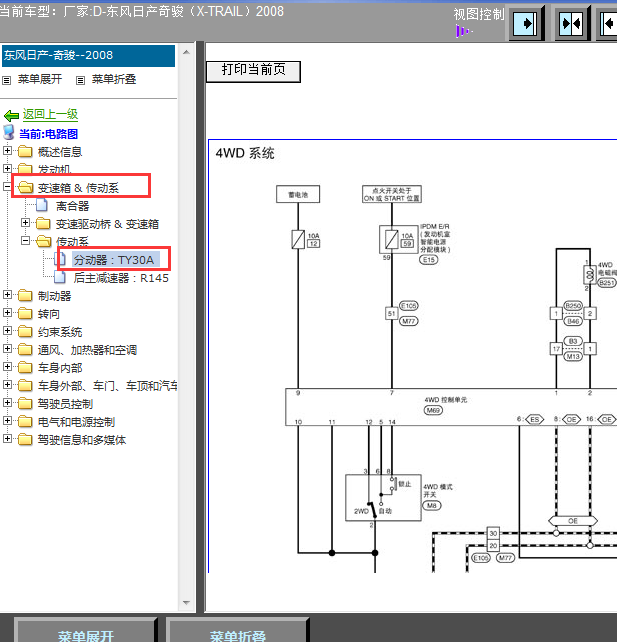Expand the 制动器 folder
Viewport: 617px width, 642px height.
click(7, 294)
